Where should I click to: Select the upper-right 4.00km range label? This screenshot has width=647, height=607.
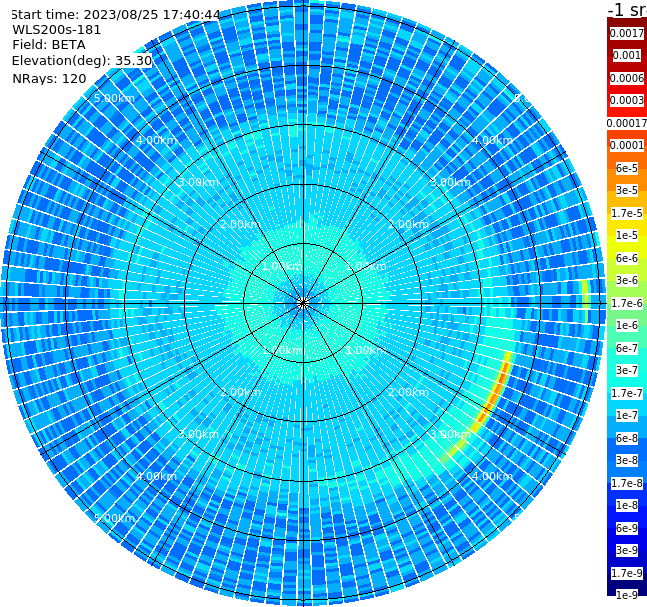(x=492, y=140)
